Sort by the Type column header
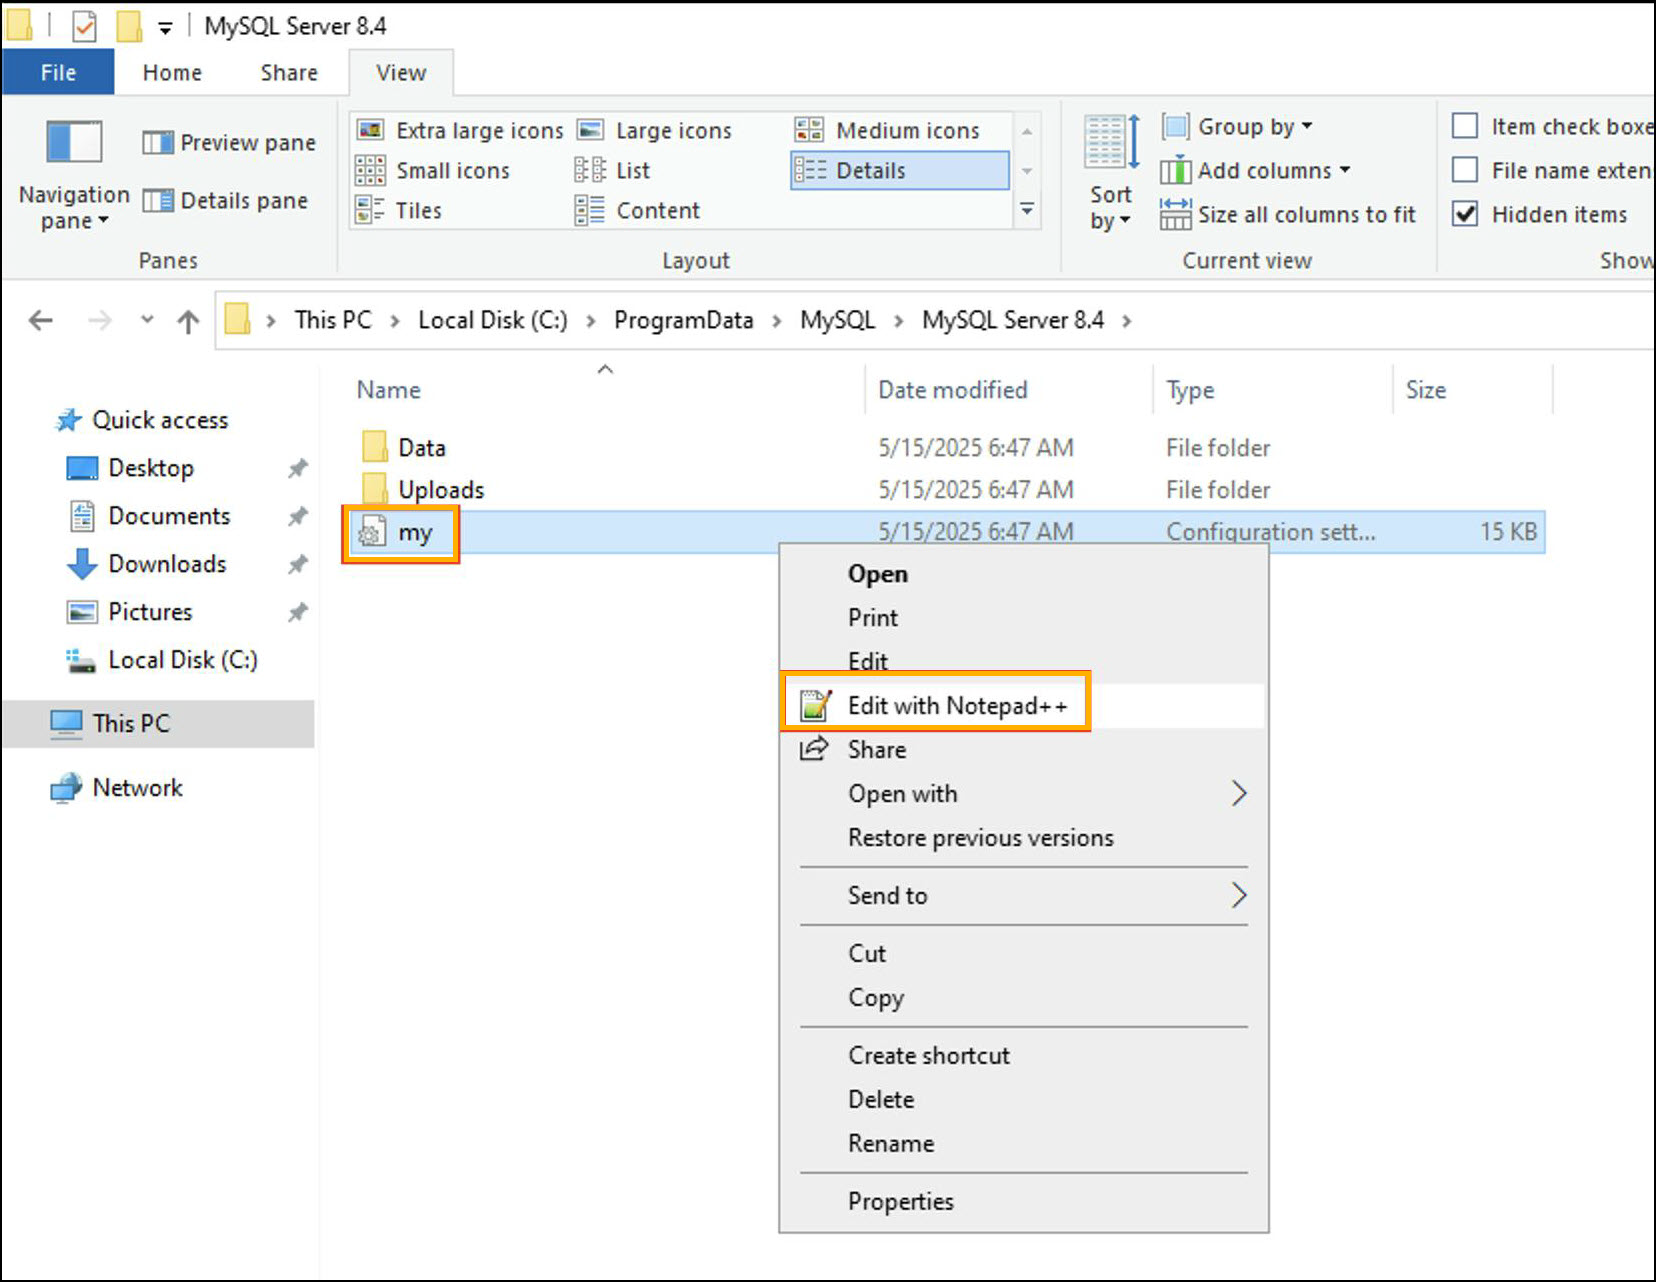Image resolution: width=1656 pixels, height=1282 pixels. click(x=1190, y=390)
